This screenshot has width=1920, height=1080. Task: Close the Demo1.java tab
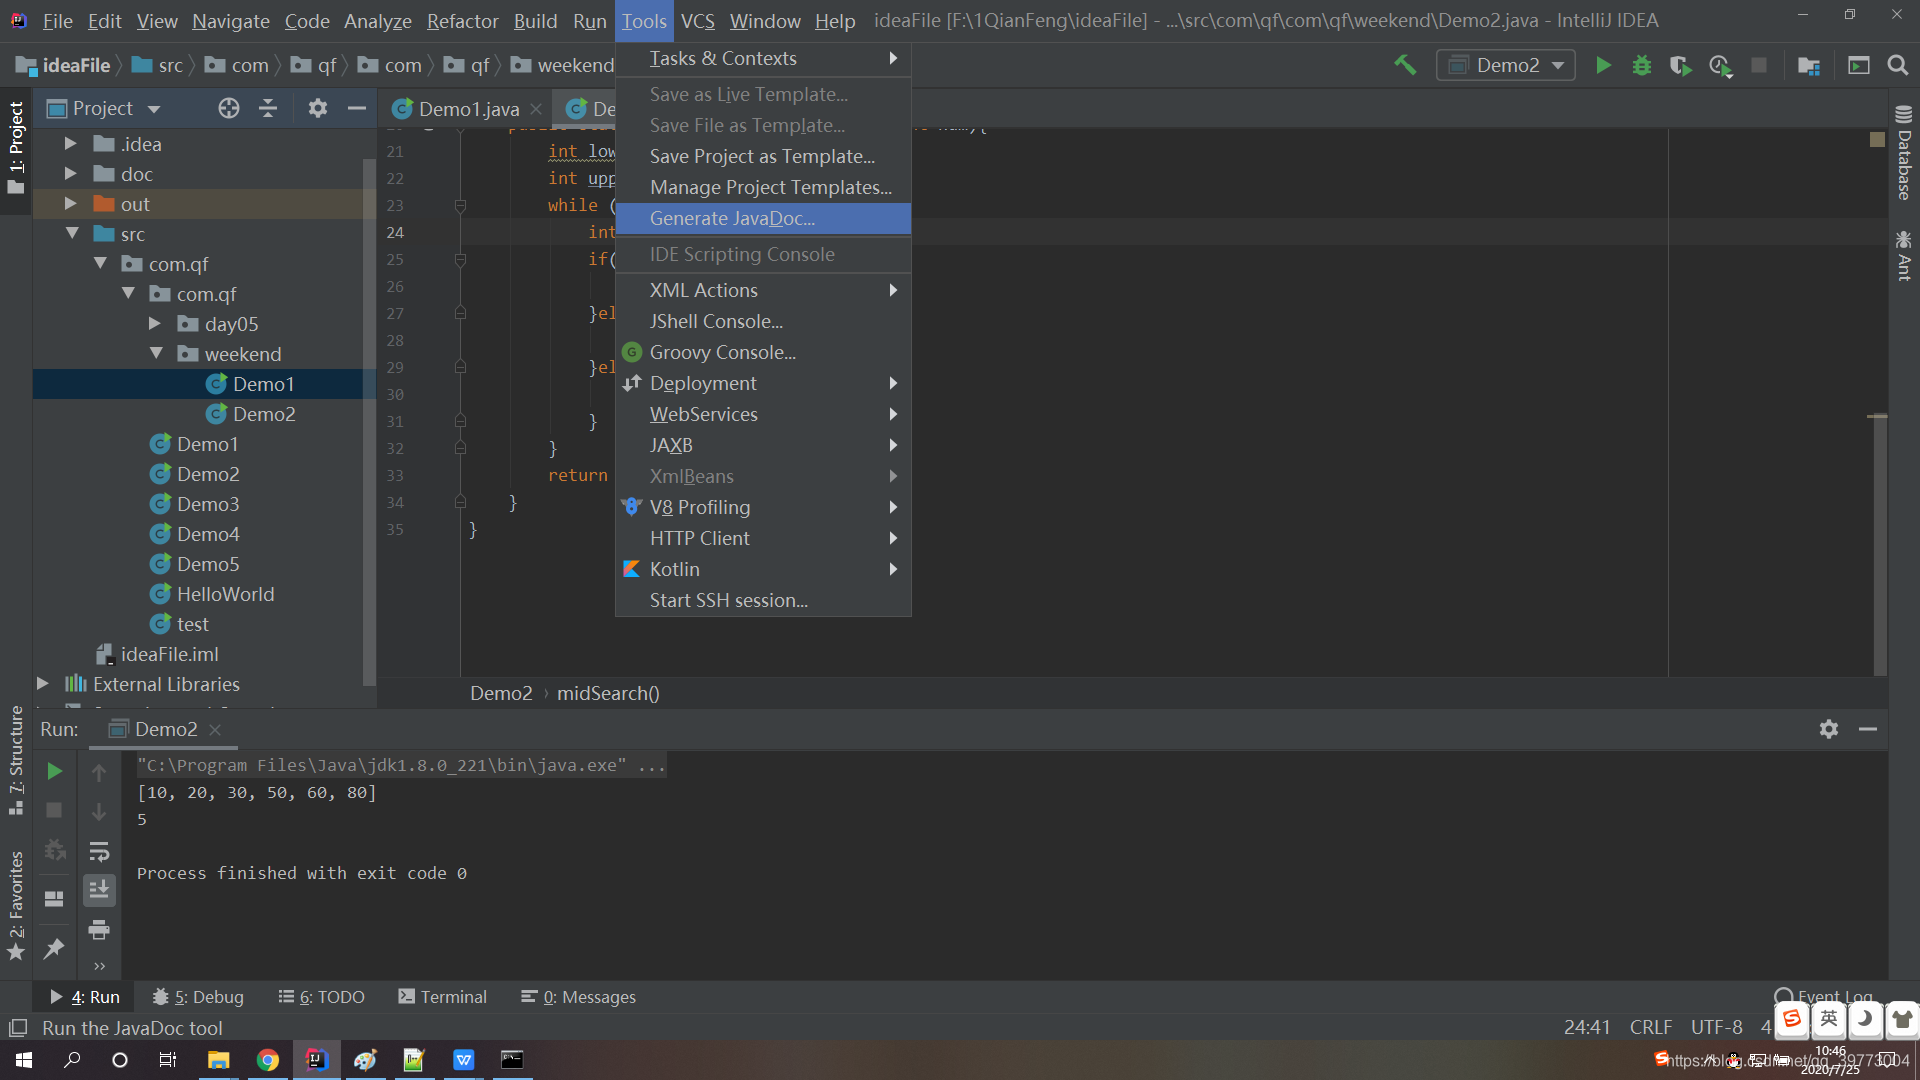(536, 109)
